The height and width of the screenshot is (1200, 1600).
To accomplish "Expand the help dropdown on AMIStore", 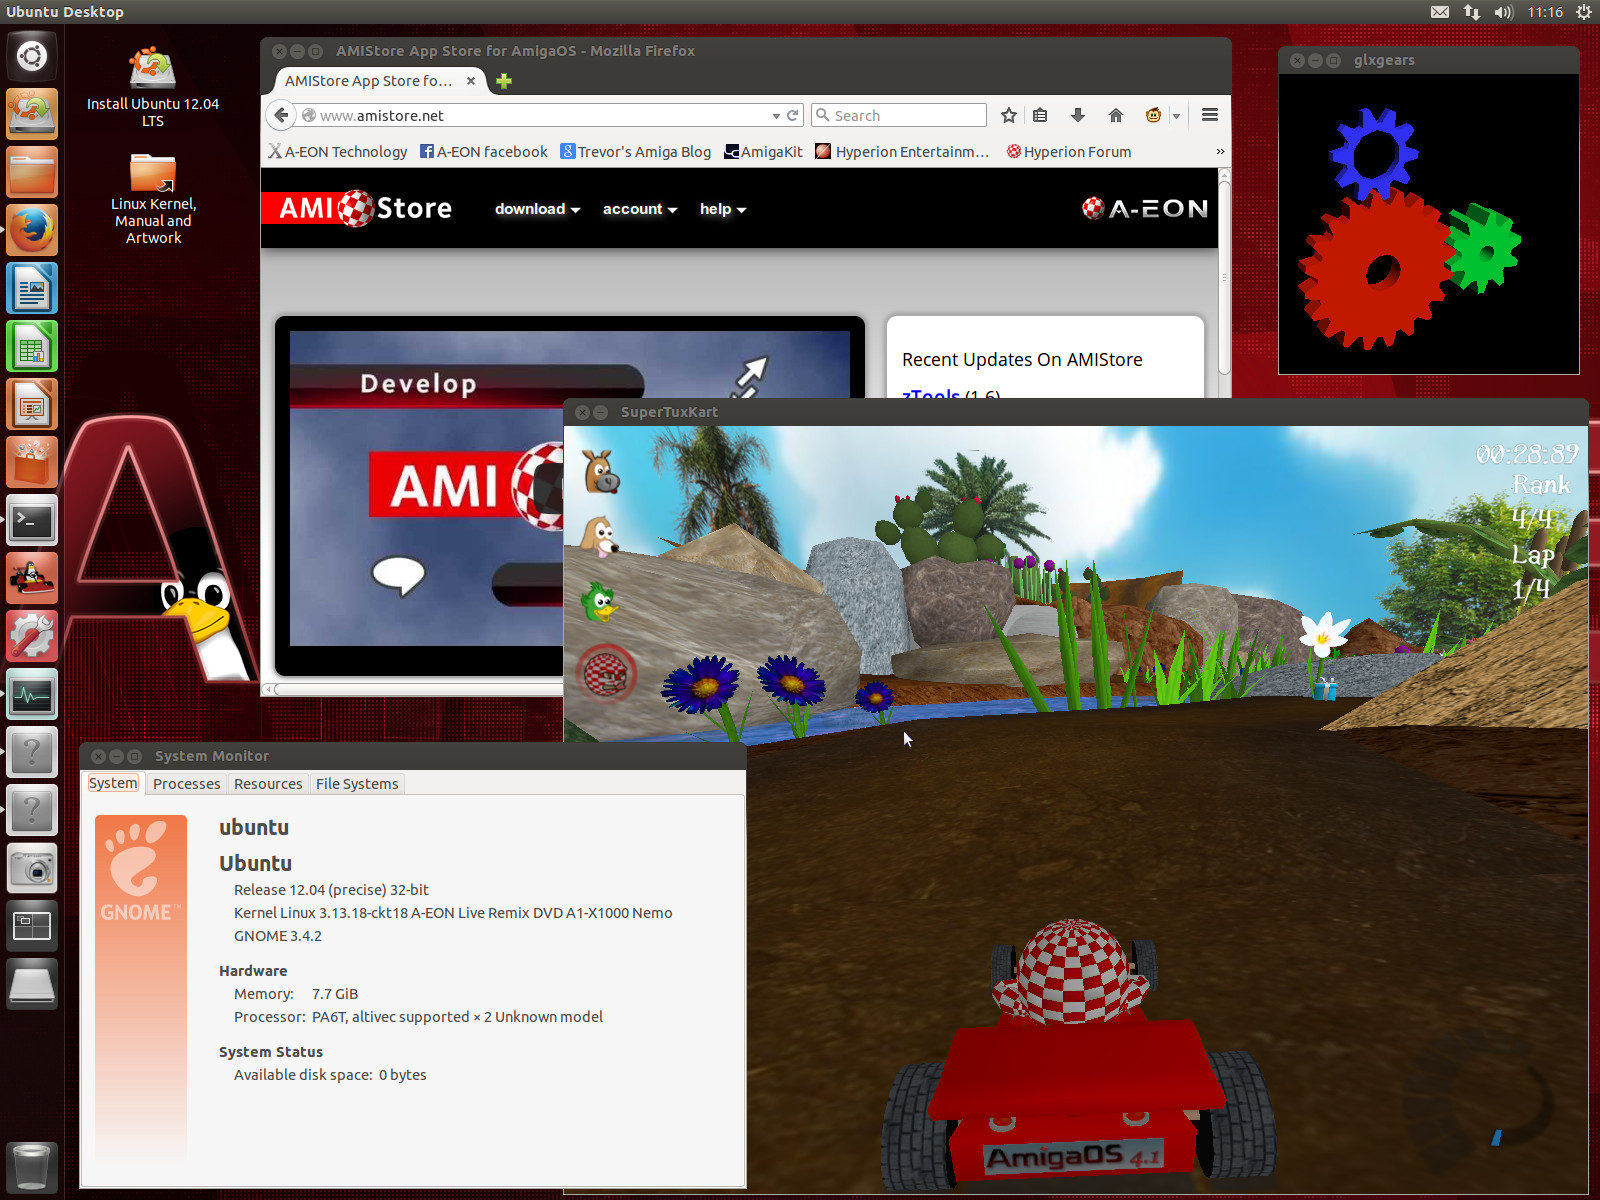I will click(722, 209).
